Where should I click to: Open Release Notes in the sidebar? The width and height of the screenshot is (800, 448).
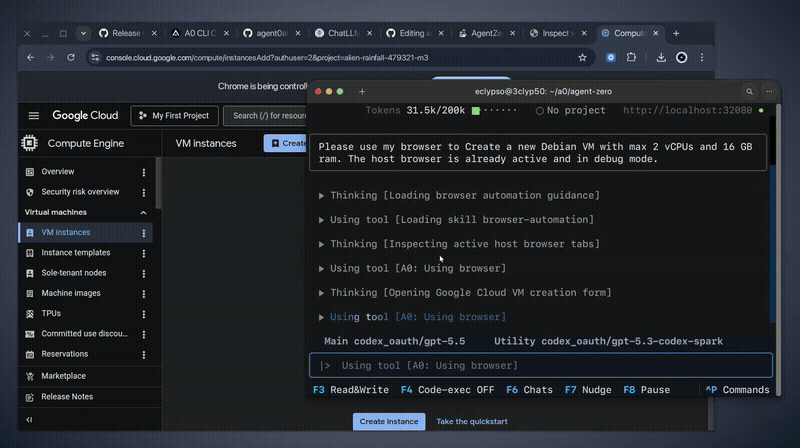pos(67,396)
